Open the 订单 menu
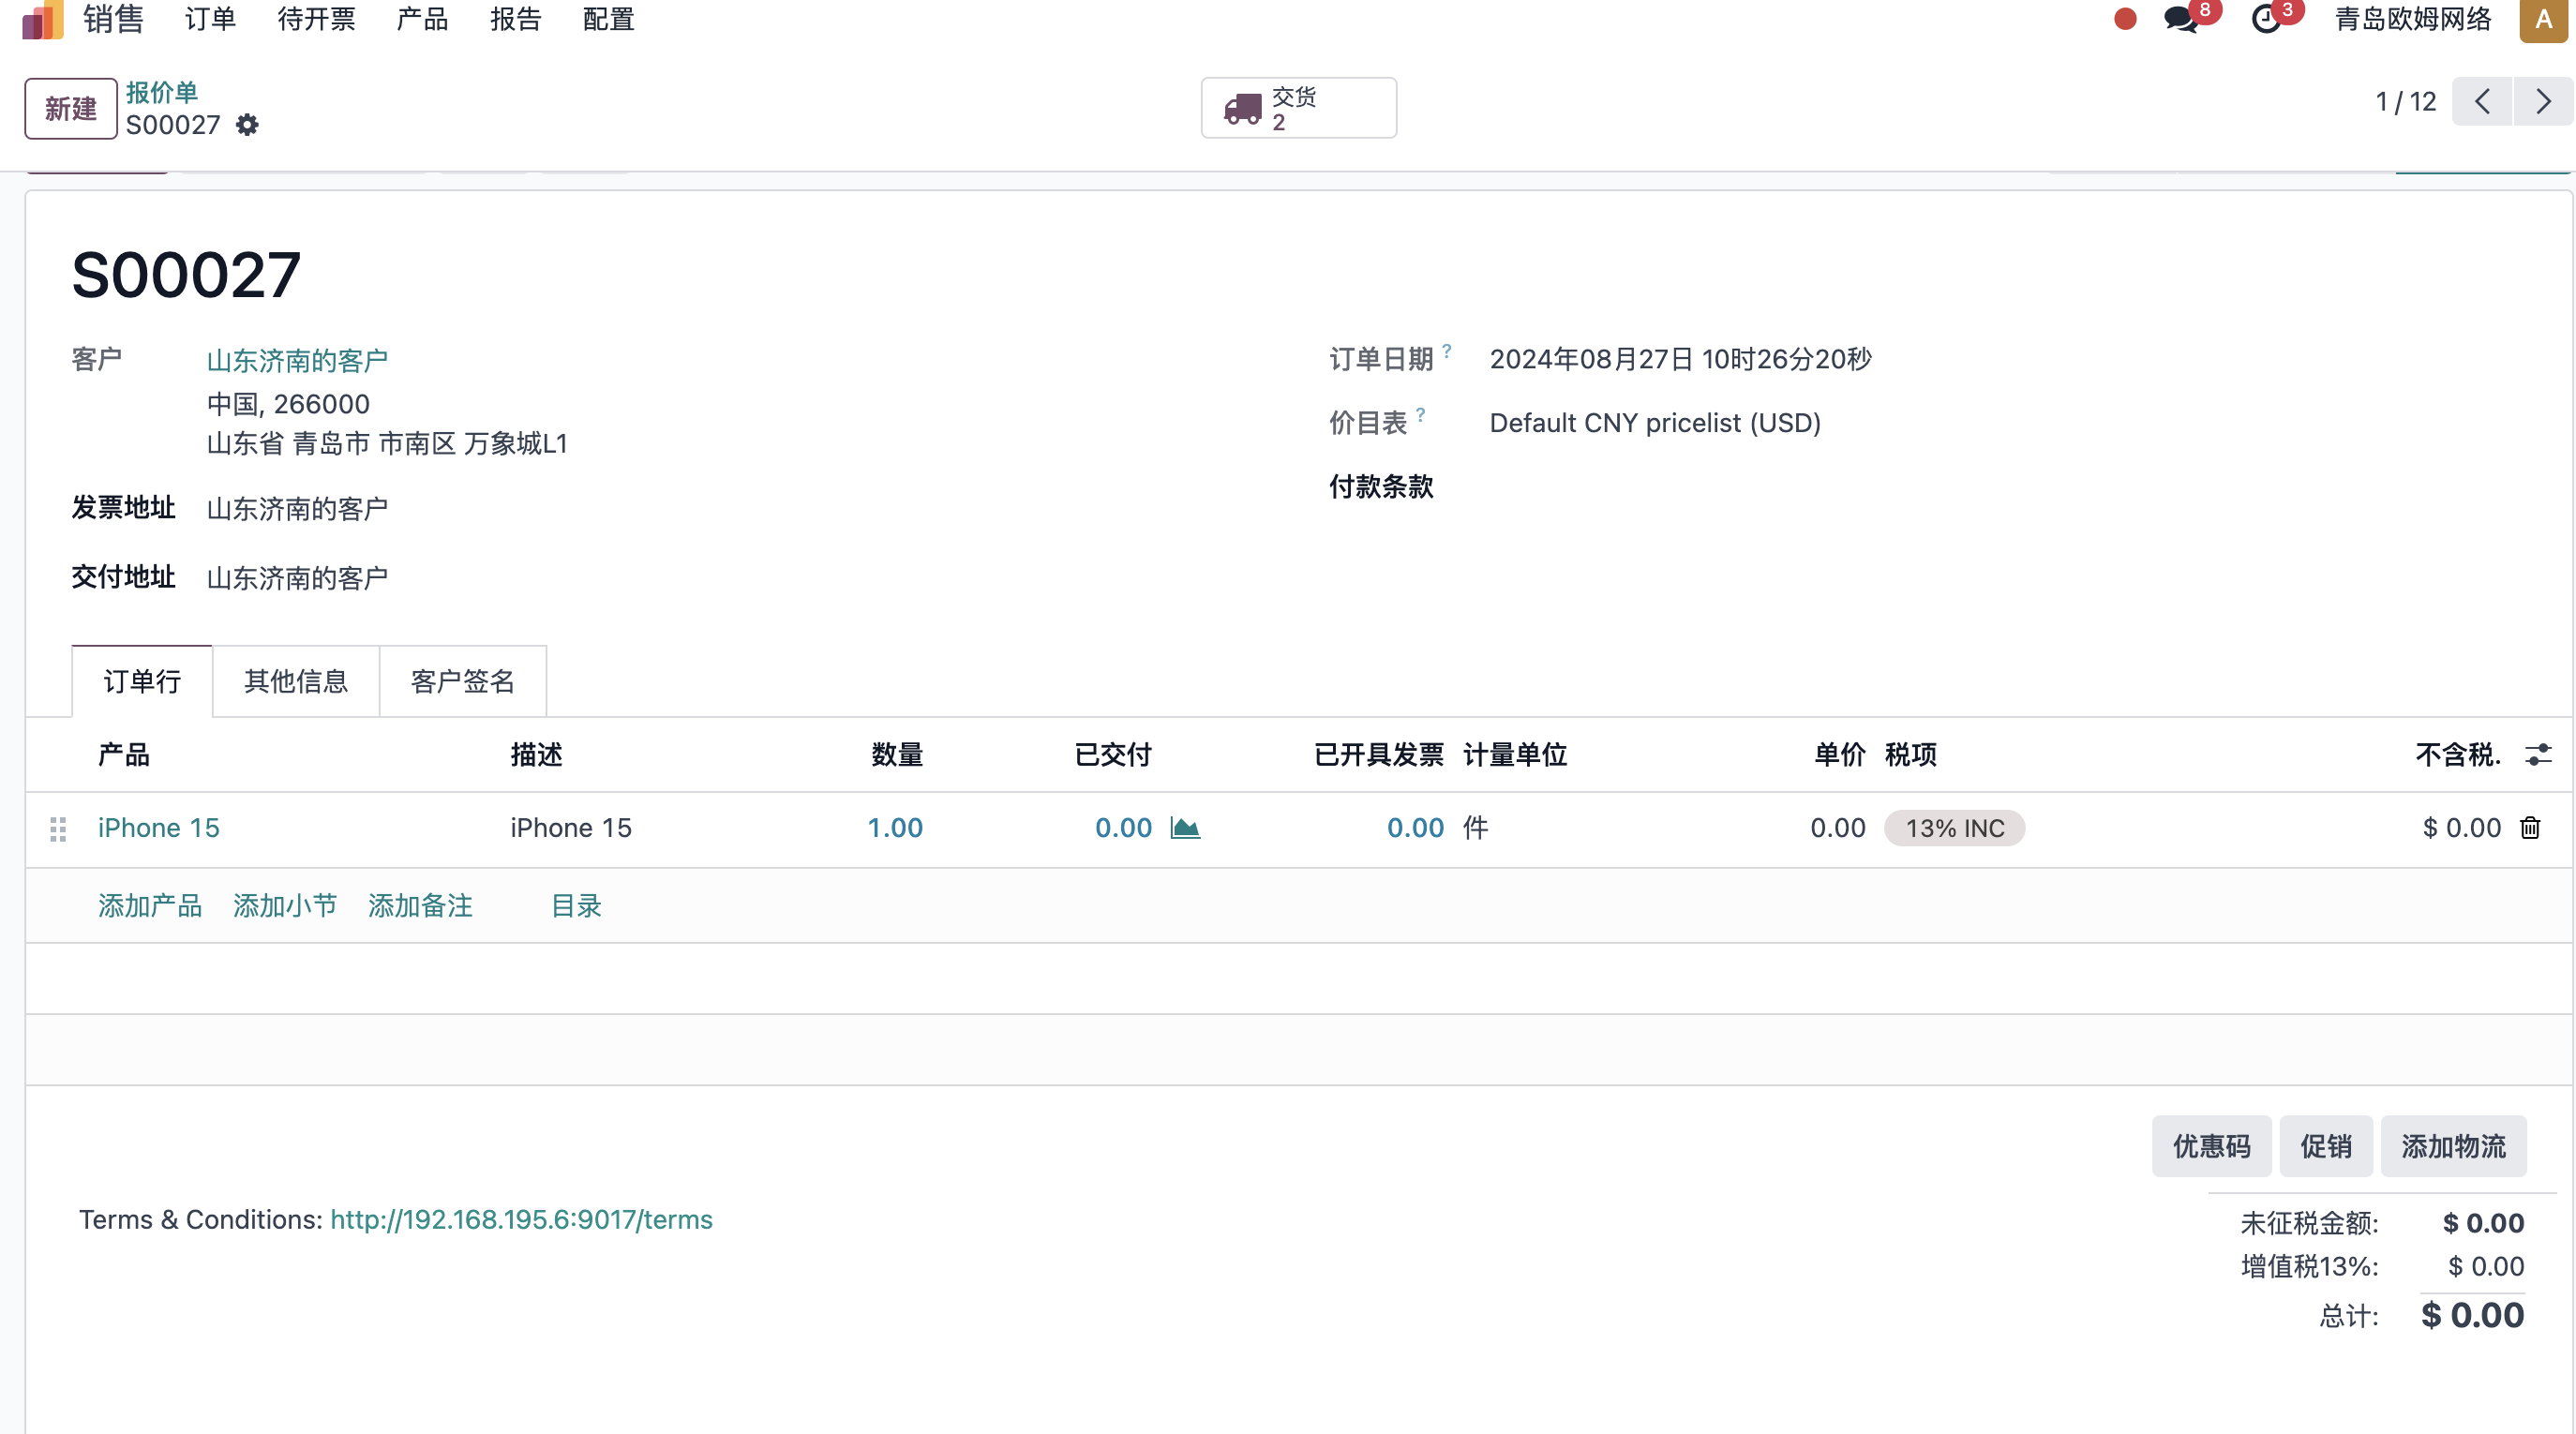Image resolution: width=2576 pixels, height=1434 pixels. (x=210, y=19)
